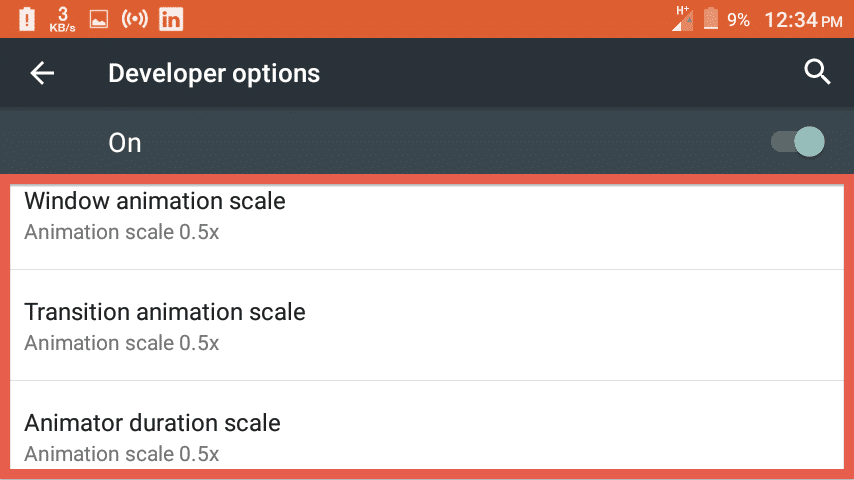
Task: Tap the battery level icon near 9%
Action: (x=711, y=19)
